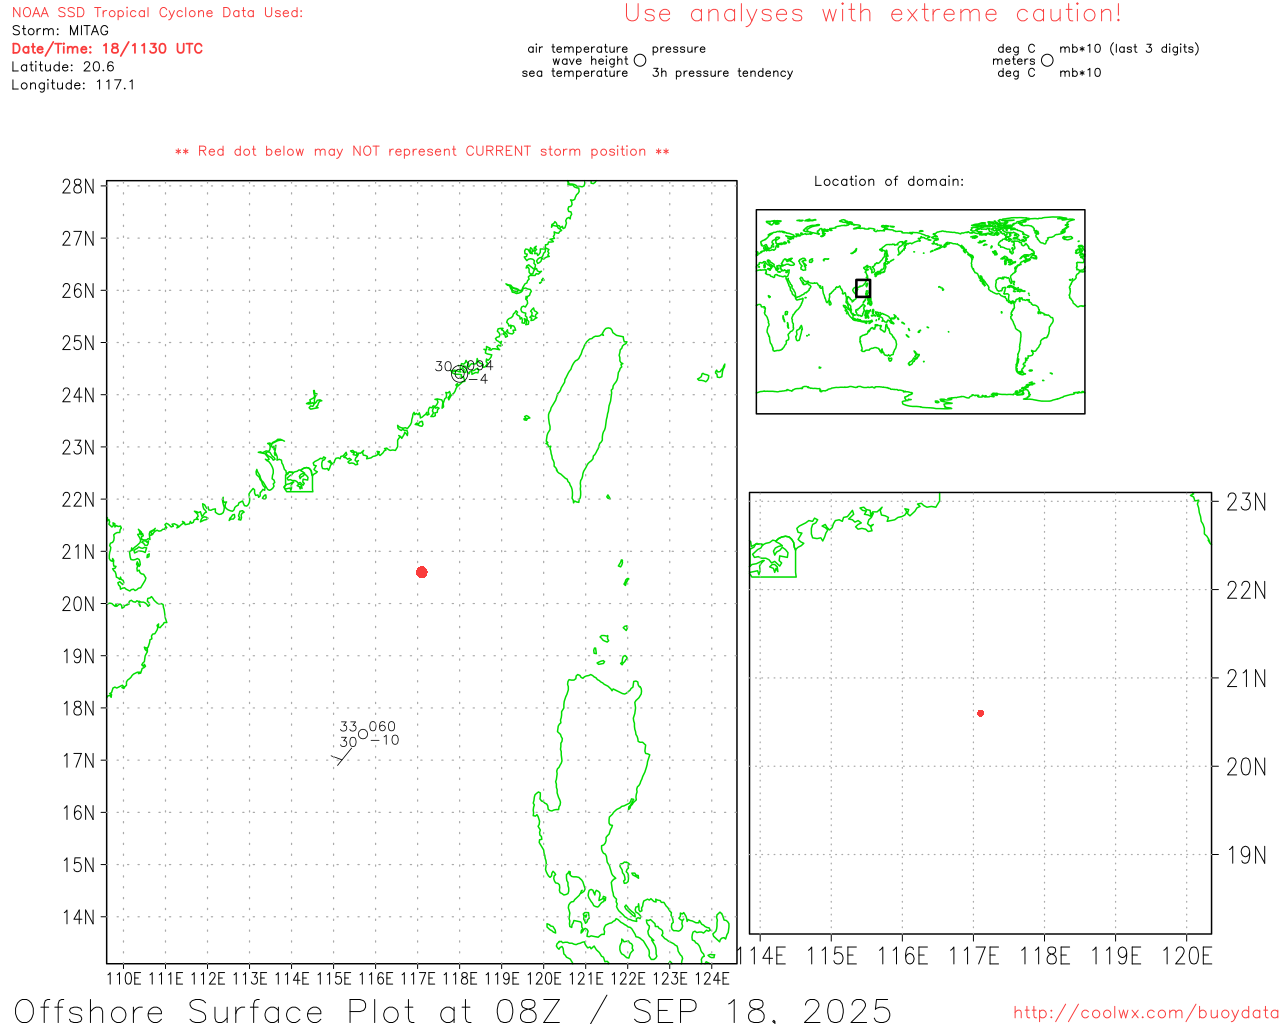Click the green Hong Kong box on the main map
Viewport: 1280px width, 1024px height.
pyautogui.click(x=299, y=480)
